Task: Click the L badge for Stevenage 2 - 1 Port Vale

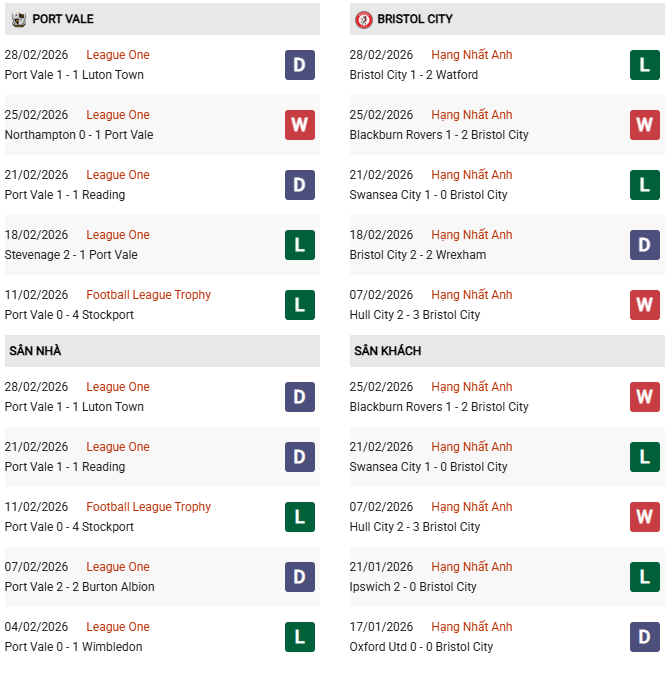Action: point(300,245)
